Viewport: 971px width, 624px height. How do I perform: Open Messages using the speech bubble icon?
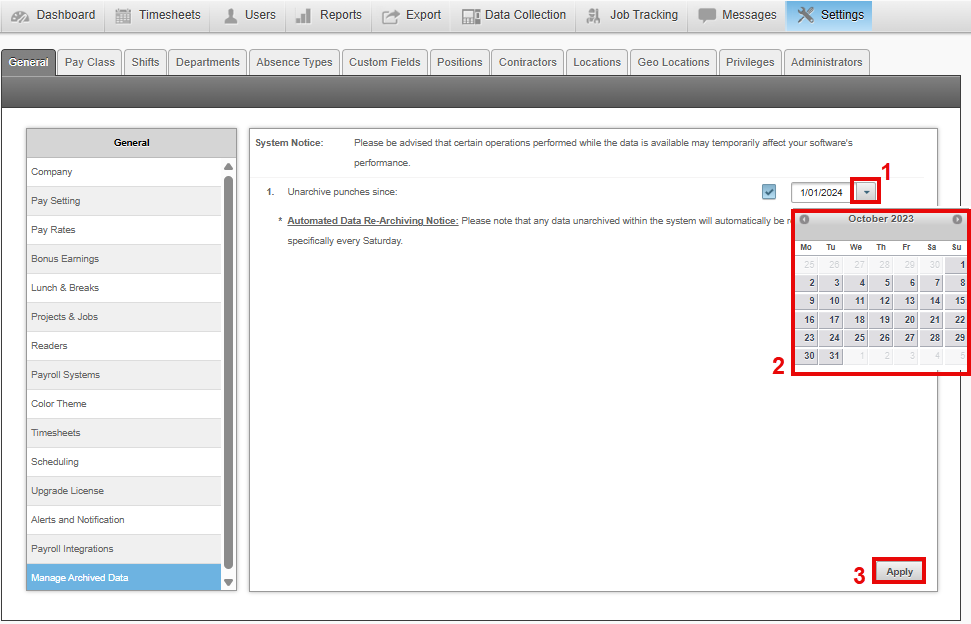pyautogui.click(x=707, y=15)
